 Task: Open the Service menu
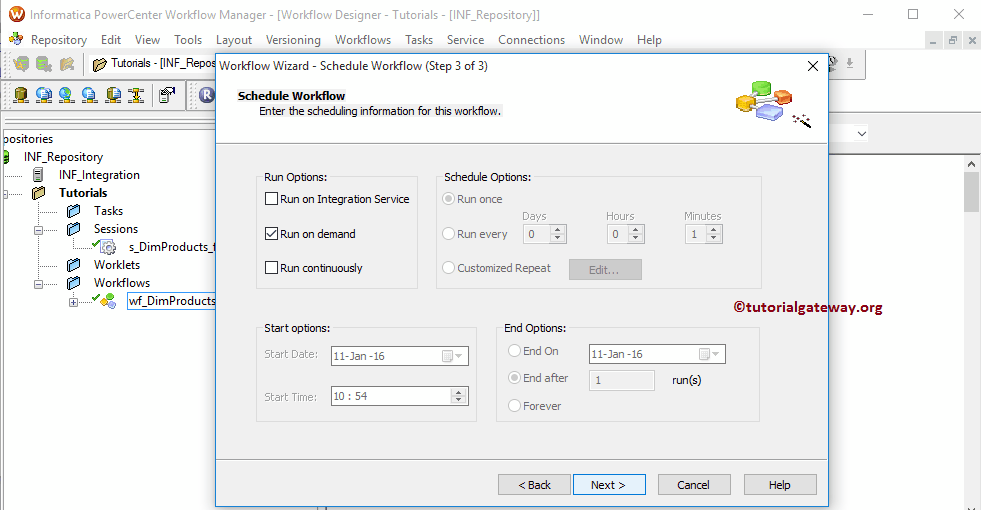click(465, 39)
